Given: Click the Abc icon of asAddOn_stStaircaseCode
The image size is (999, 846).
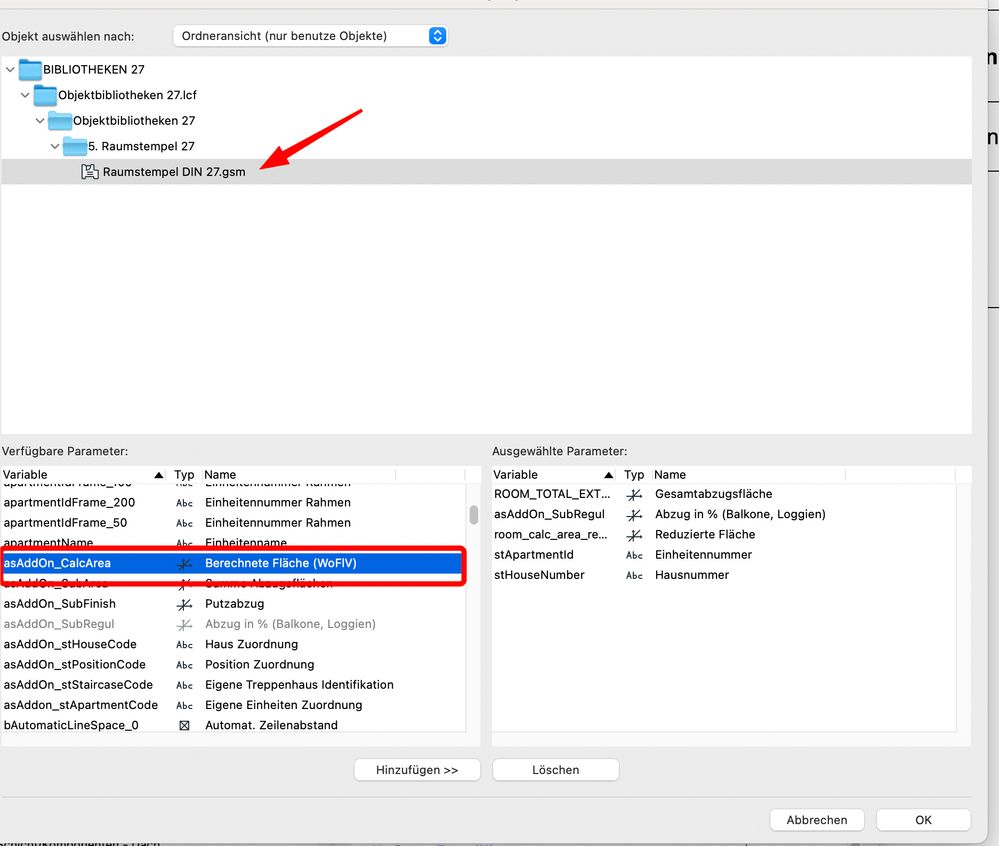Looking at the screenshot, I should pyautogui.click(x=184, y=685).
